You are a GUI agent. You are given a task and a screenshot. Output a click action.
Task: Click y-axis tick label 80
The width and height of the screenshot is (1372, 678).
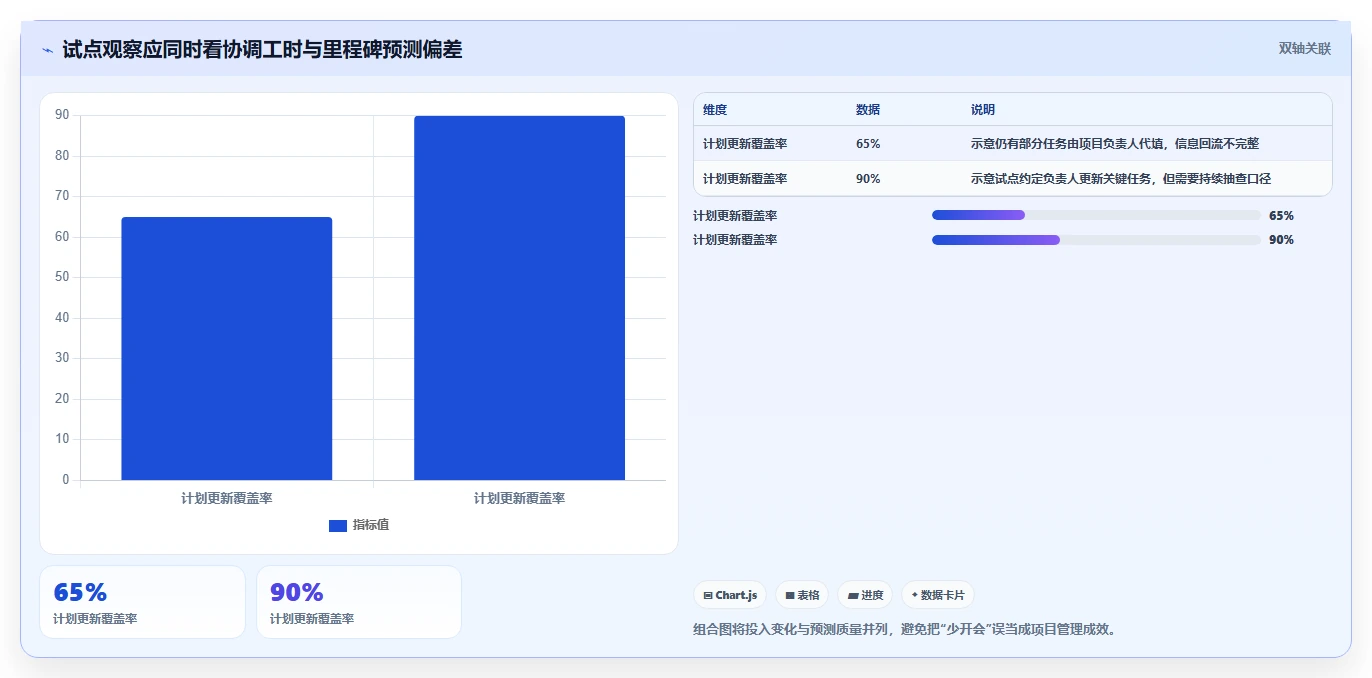point(62,156)
